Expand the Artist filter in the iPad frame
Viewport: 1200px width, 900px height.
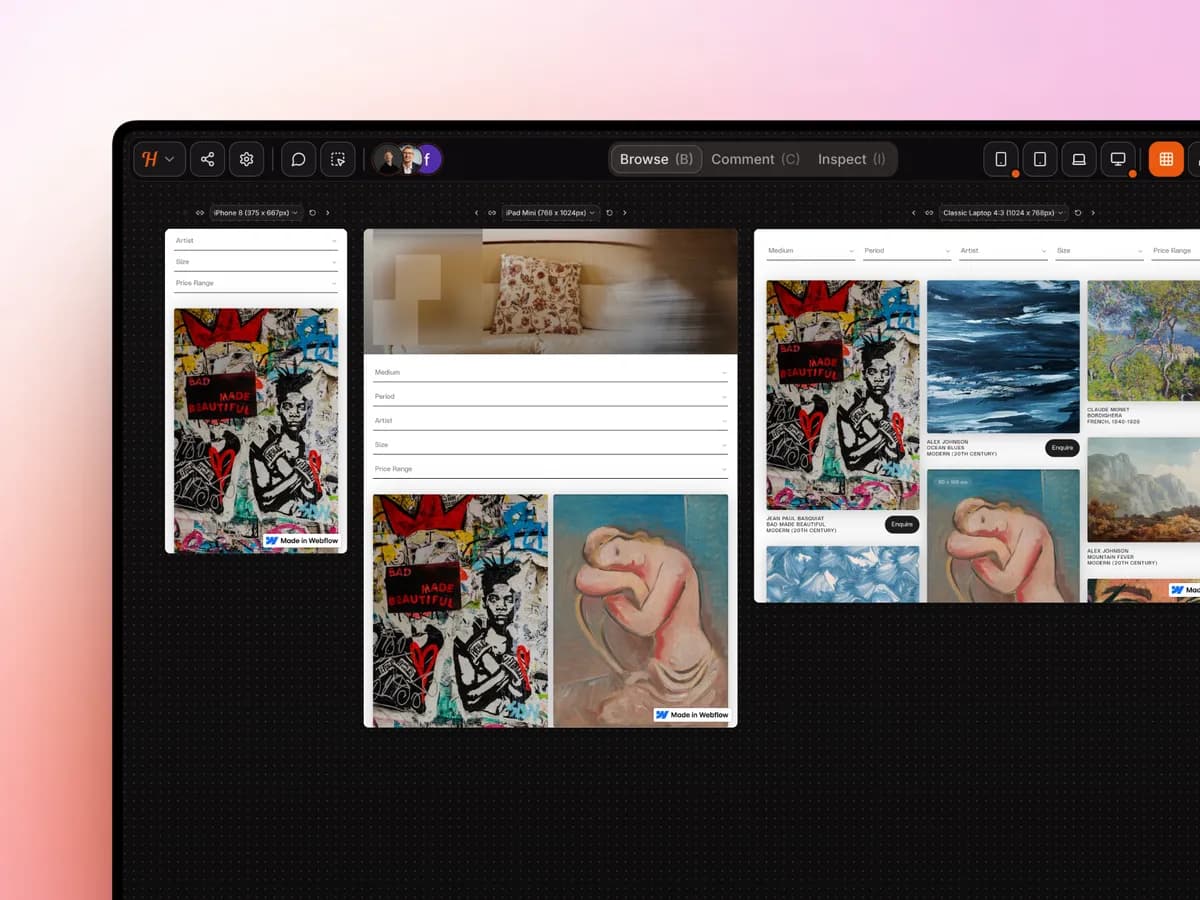[x=550, y=421]
